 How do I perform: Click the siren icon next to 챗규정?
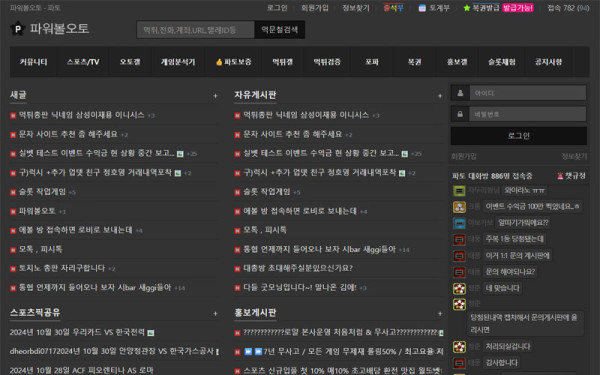coord(560,176)
